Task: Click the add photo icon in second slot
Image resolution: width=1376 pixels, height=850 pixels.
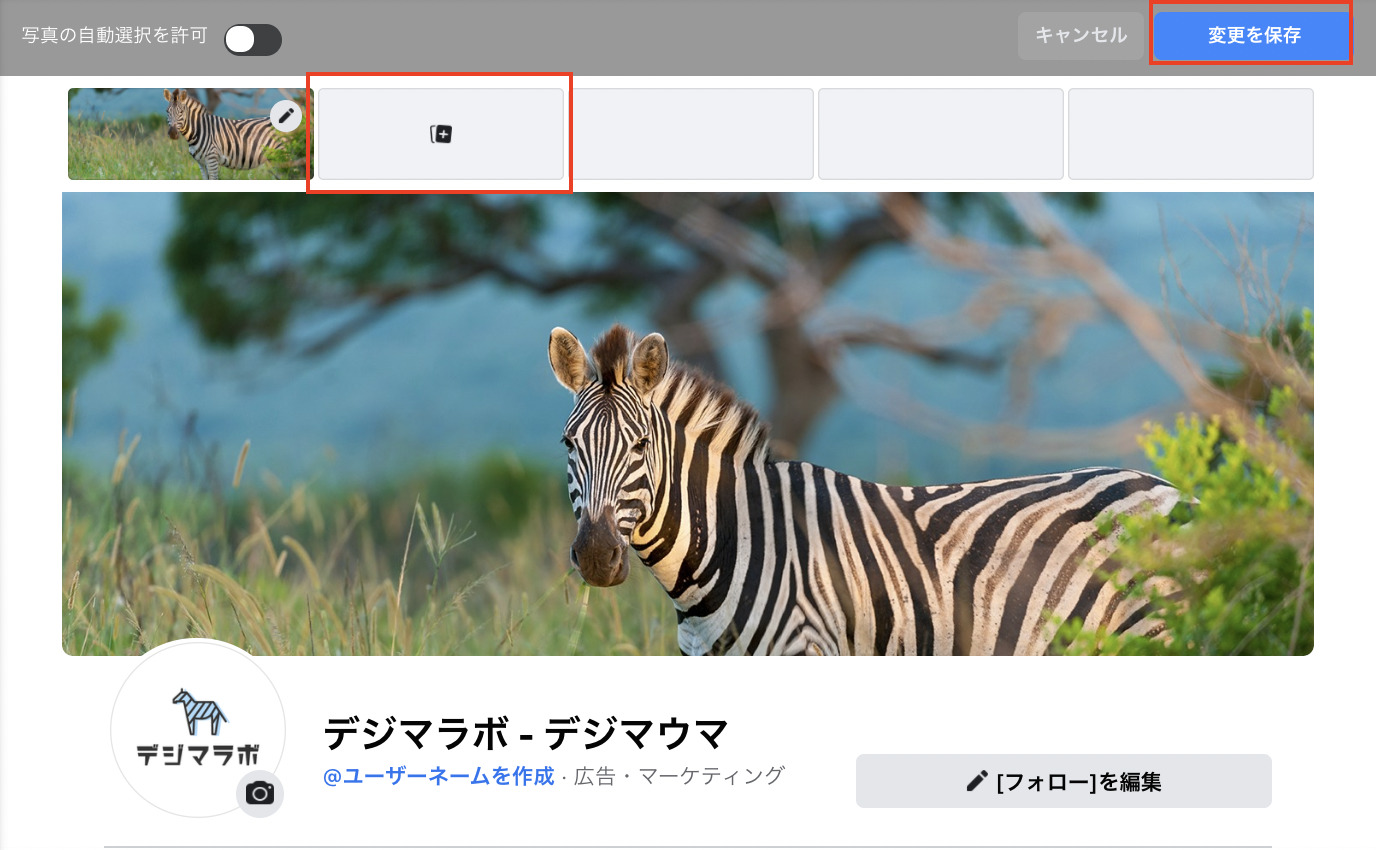Action: coord(441,134)
